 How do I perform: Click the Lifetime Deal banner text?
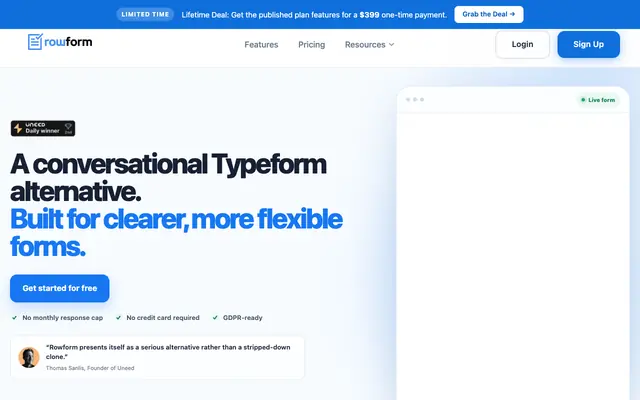[x=314, y=15]
